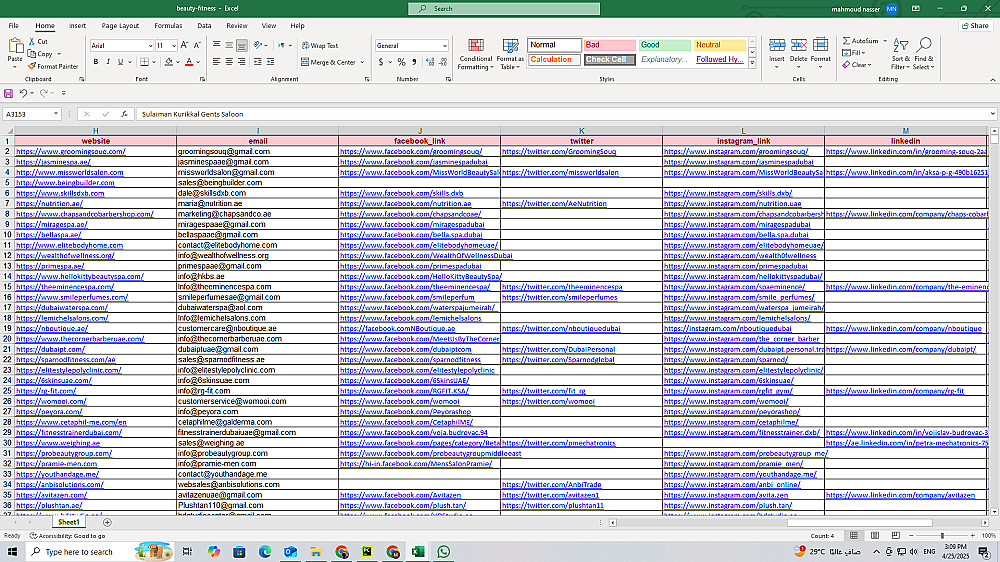1000x562 pixels.
Task: Click the Save icon in quick access
Action: pyautogui.click(x=8, y=93)
